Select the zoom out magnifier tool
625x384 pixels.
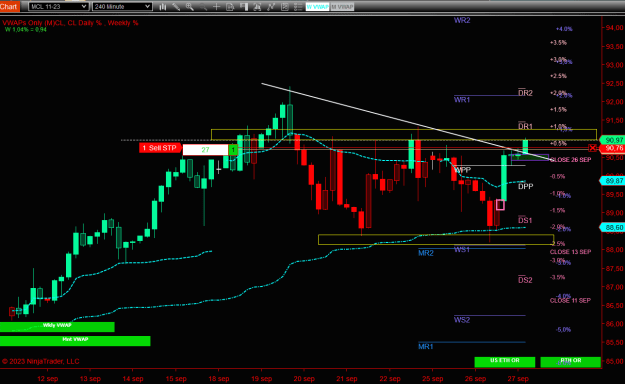click(203, 7)
